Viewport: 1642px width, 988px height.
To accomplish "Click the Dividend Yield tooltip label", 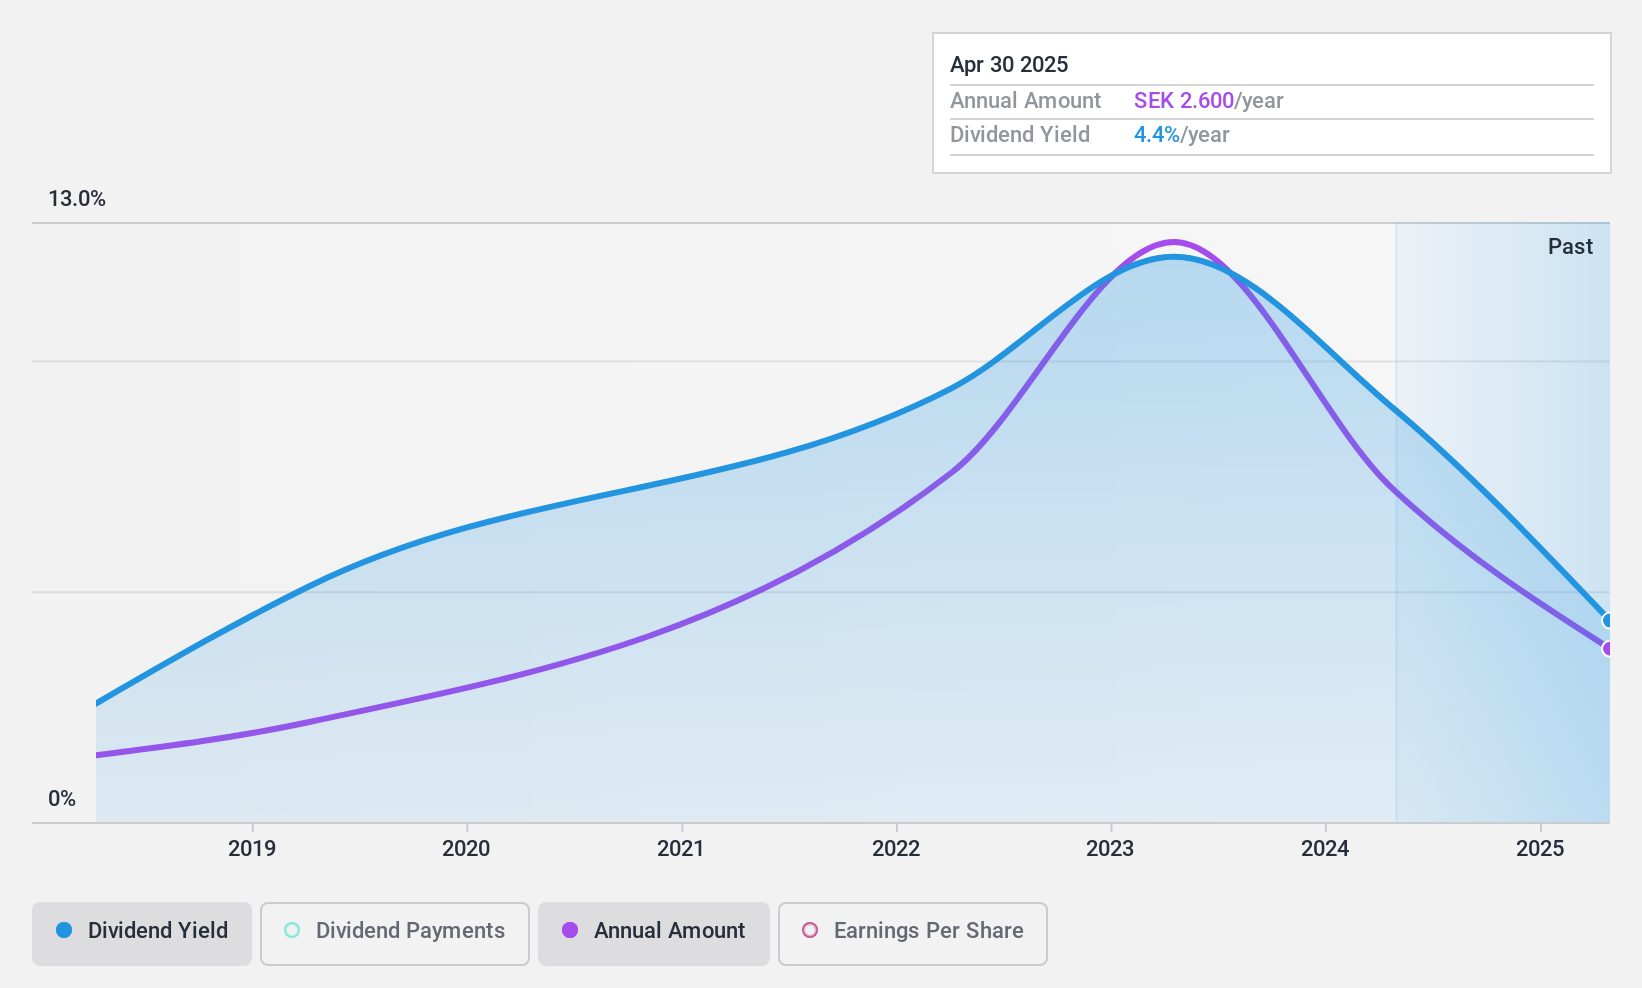I will point(1020,135).
